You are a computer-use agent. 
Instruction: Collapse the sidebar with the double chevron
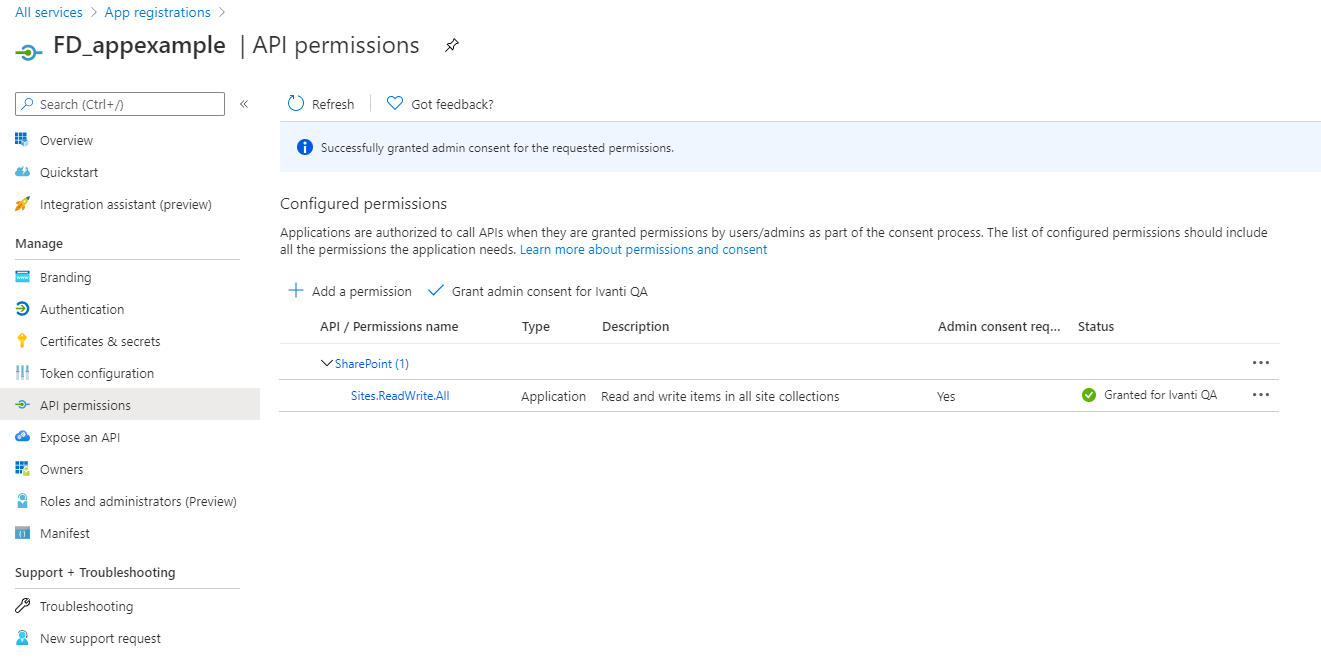(x=244, y=104)
